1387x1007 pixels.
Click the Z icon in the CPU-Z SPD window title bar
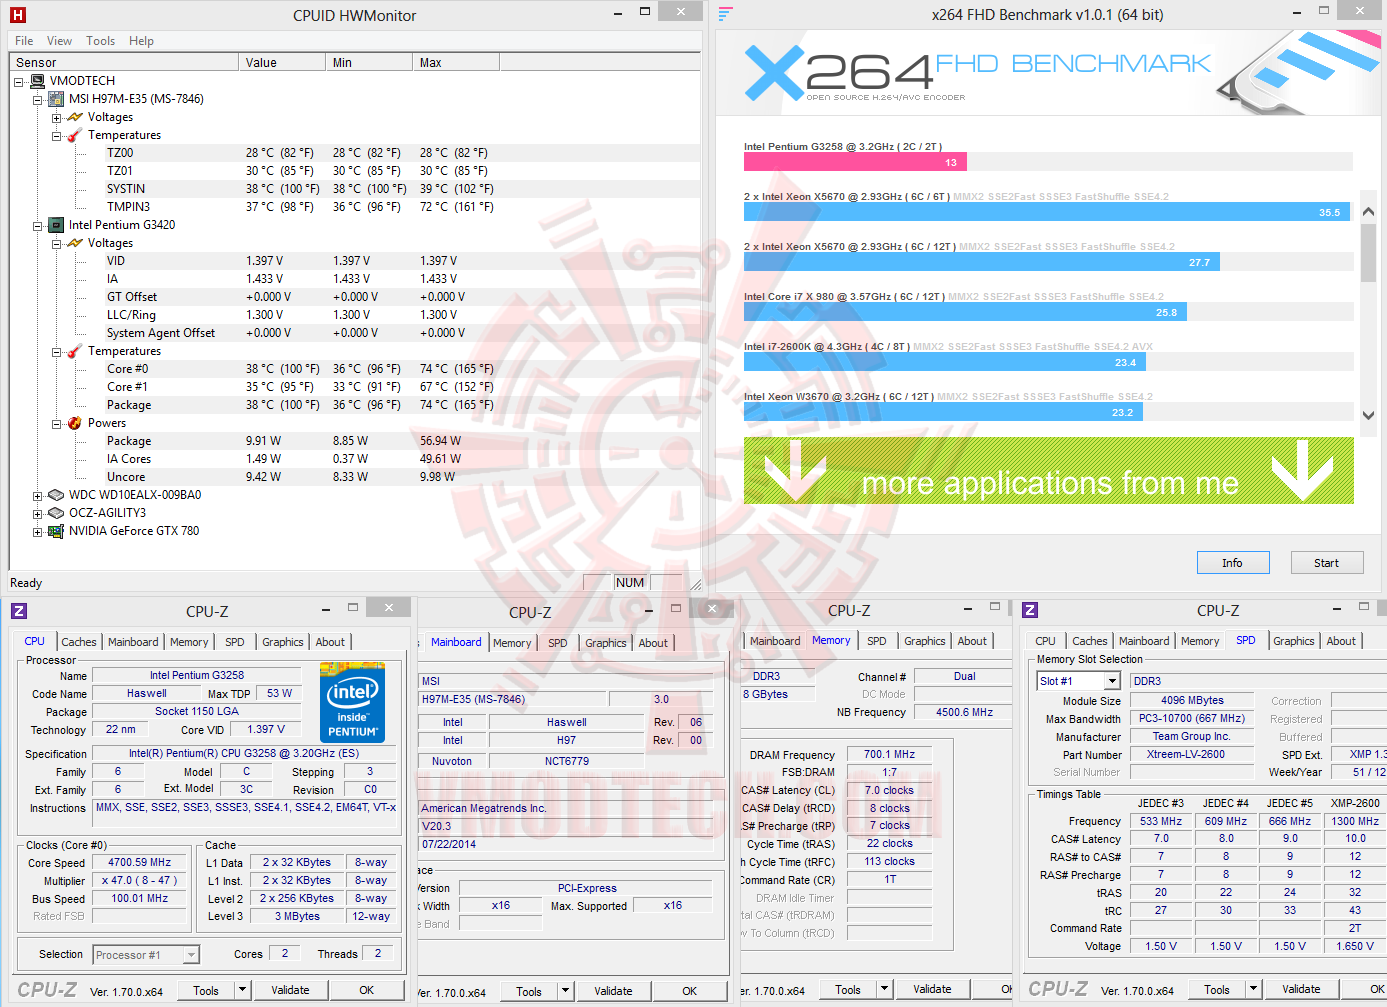[x=1030, y=610]
